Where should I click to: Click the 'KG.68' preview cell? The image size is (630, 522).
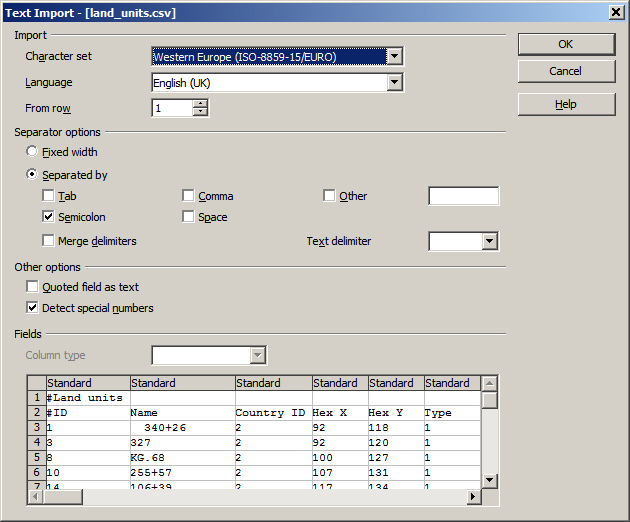[x=182, y=457]
